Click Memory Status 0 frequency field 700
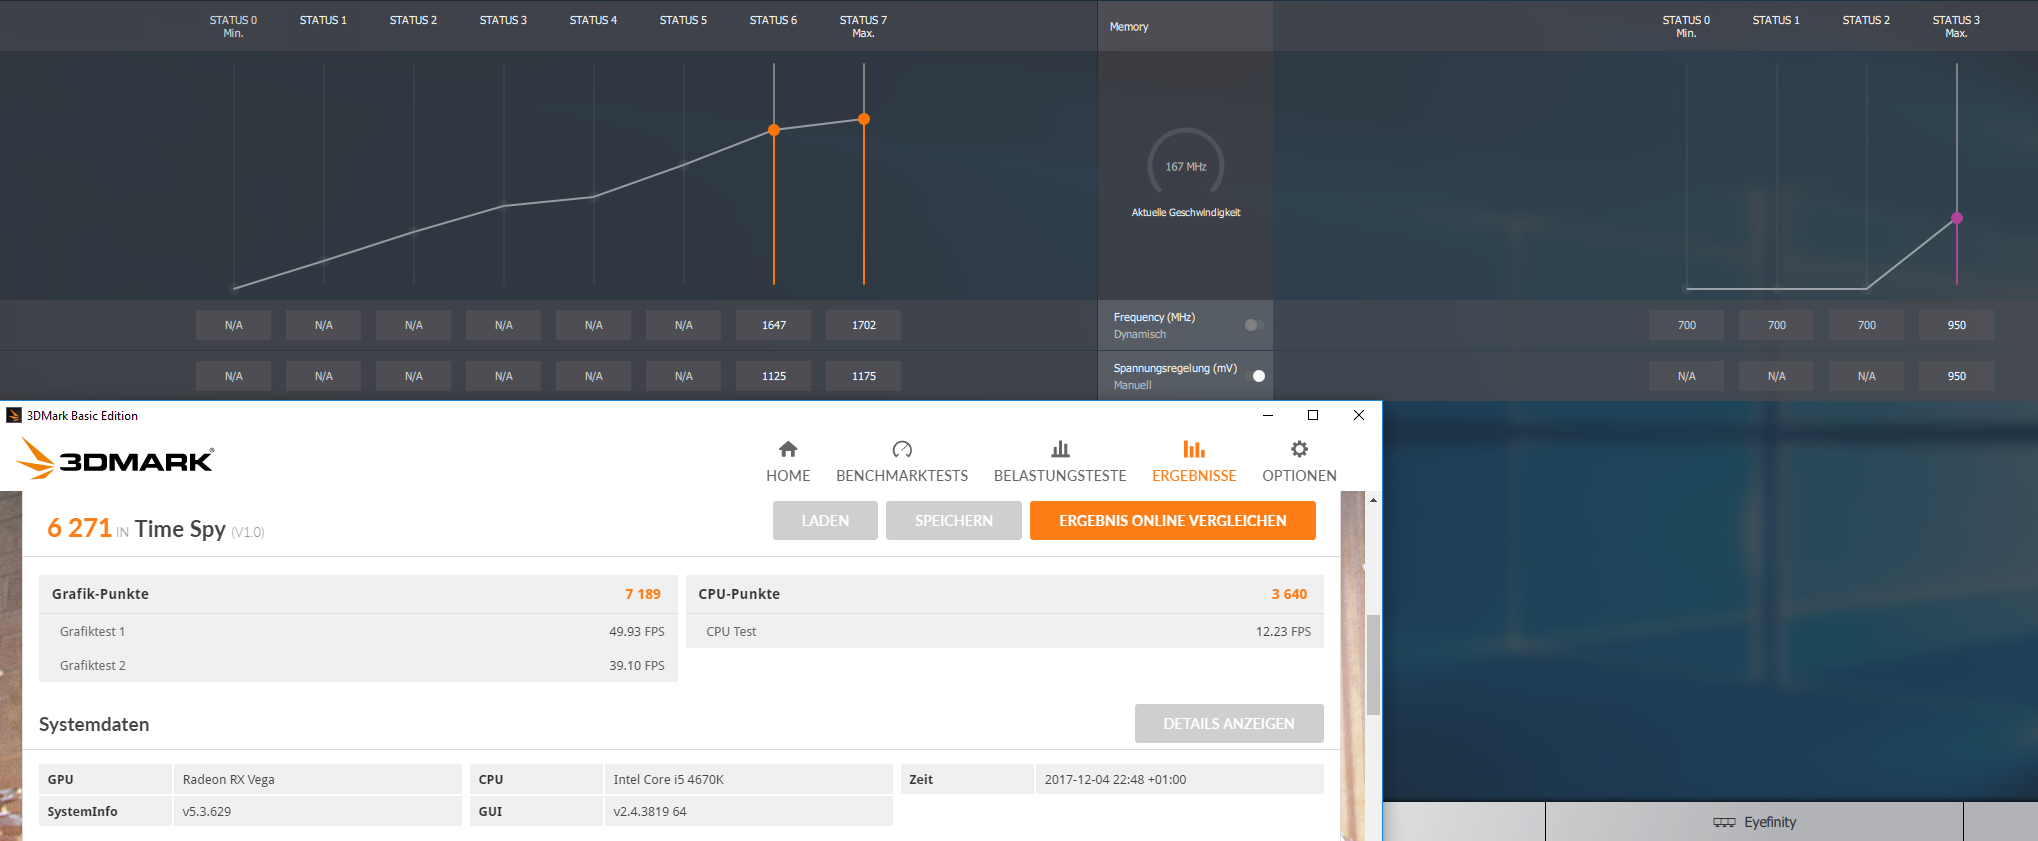Screen dimensions: 2038x841 (x=1687, y=325)
